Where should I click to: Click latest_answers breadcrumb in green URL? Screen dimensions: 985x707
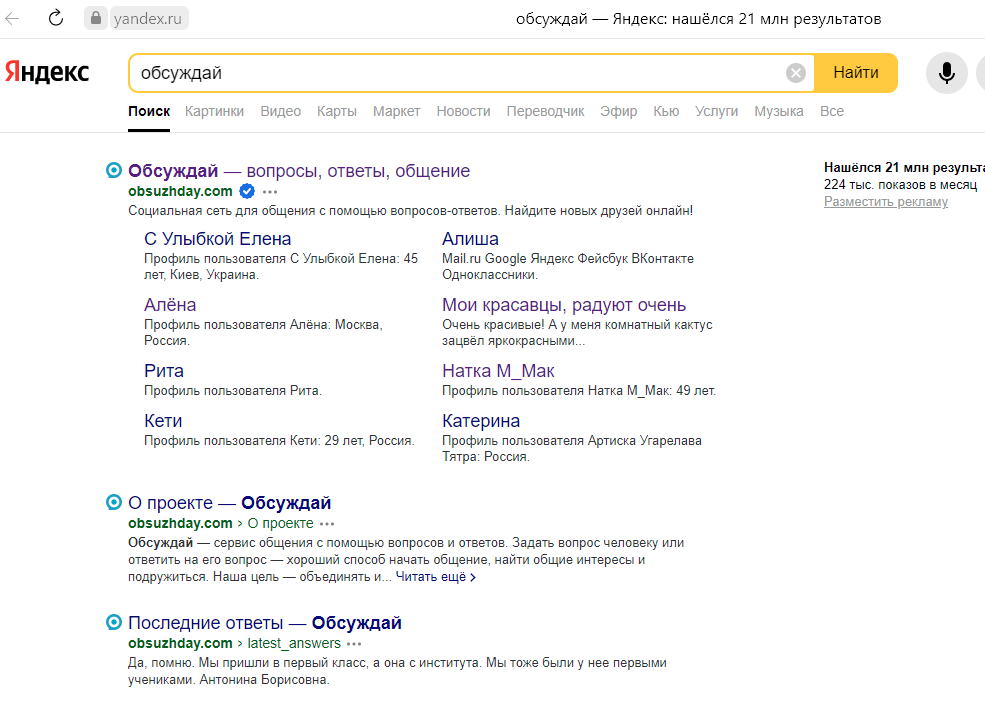point(294,643)
